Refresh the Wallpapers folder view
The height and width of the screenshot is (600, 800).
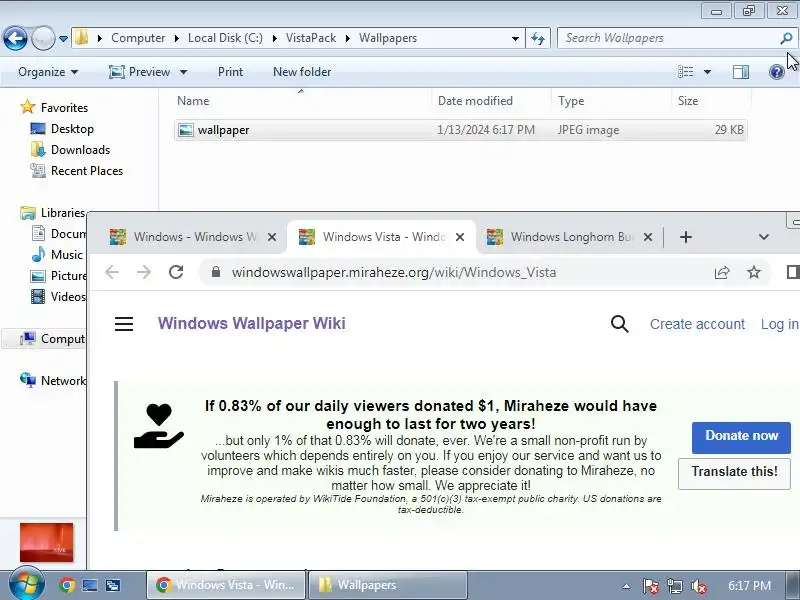pyautogui.click(x=538, y=38)
